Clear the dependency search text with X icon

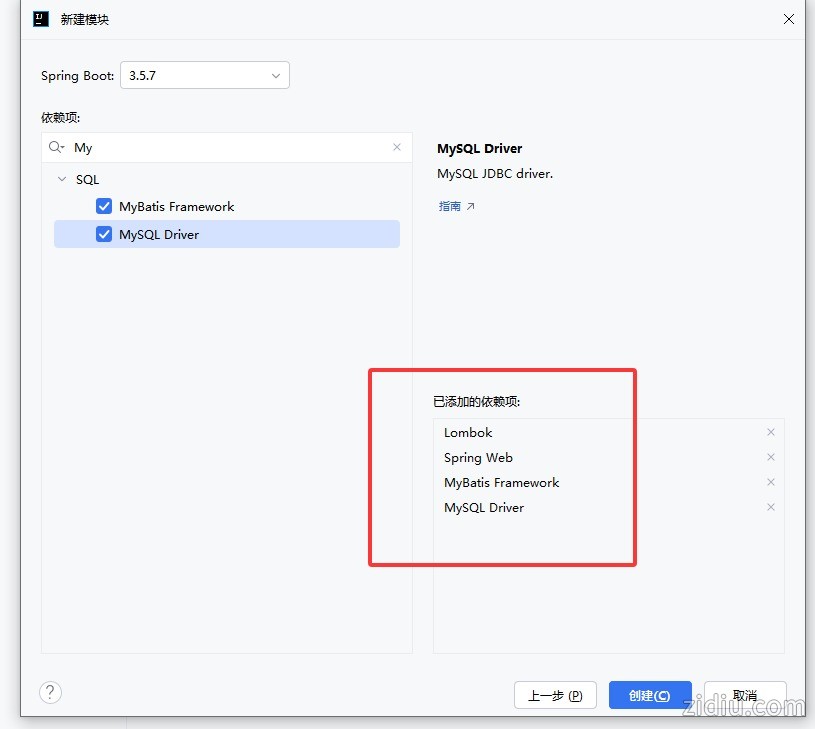(x=397, y=147)
